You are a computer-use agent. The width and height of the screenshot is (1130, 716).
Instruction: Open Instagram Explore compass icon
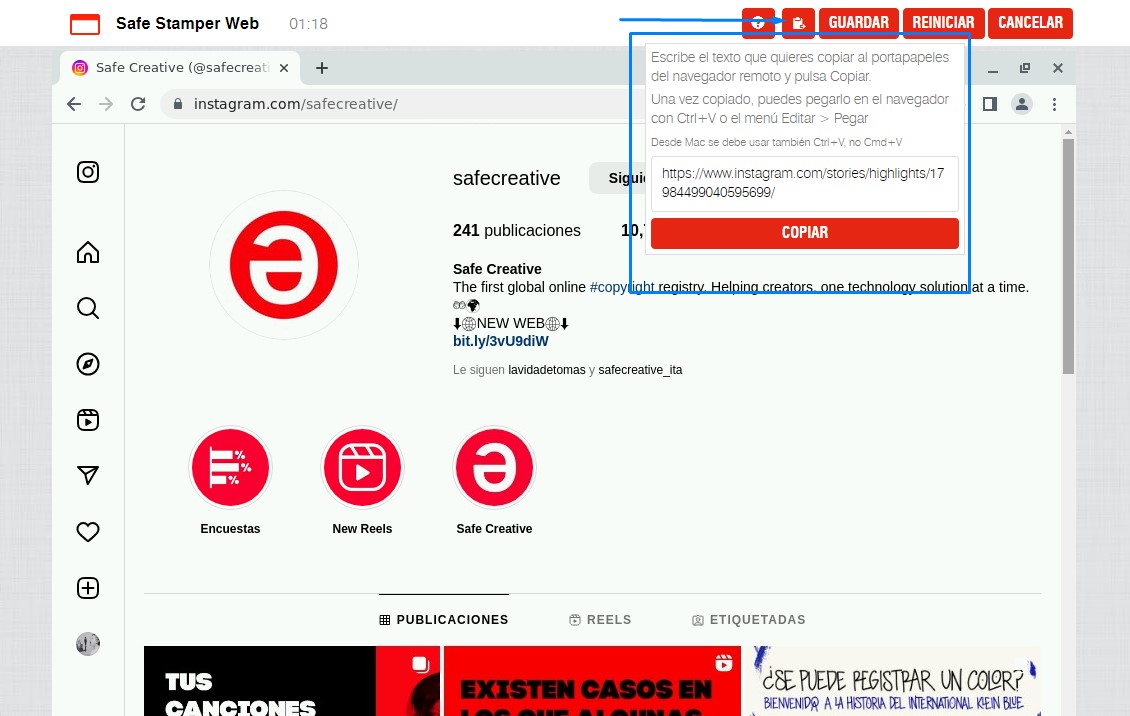point(88,364)
